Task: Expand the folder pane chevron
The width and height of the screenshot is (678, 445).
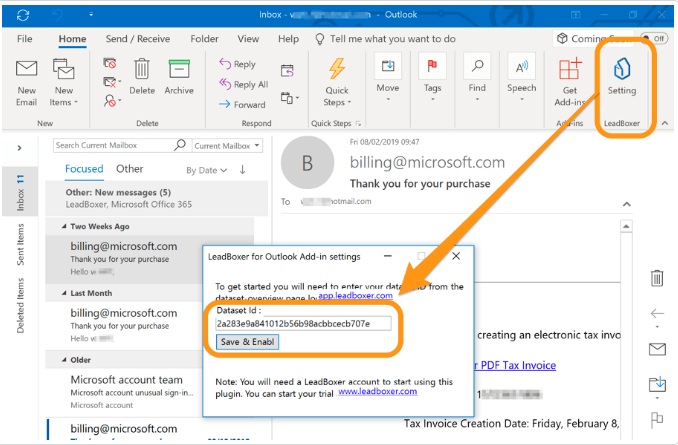Action: point(19,148)
